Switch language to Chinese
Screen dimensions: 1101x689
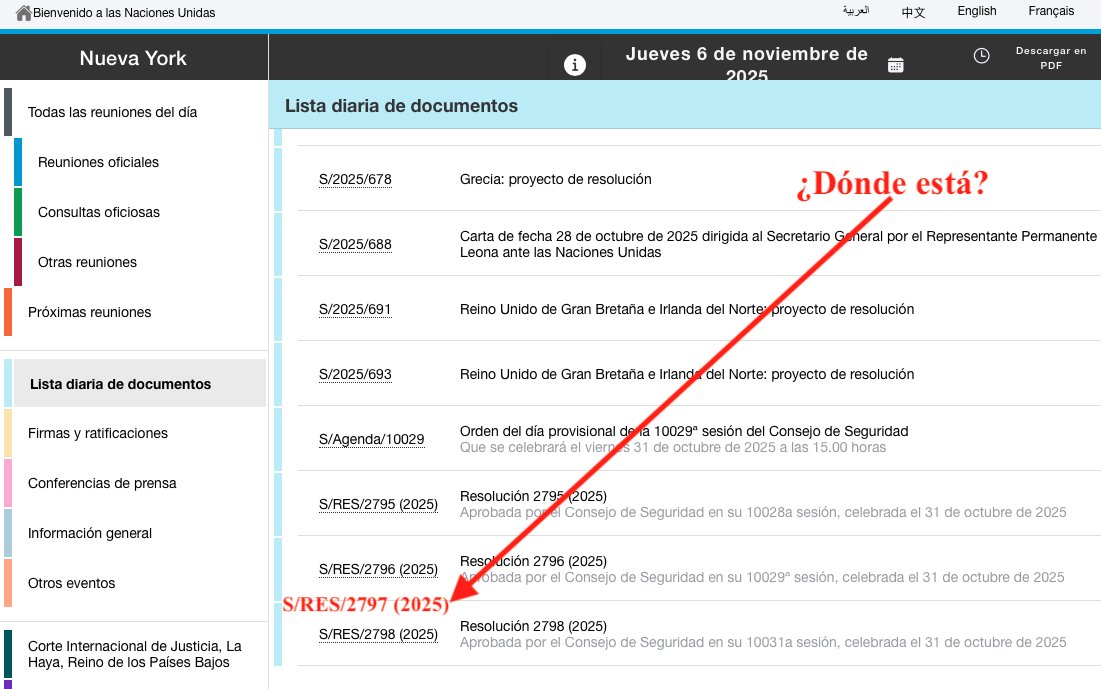tap(914, 12)
